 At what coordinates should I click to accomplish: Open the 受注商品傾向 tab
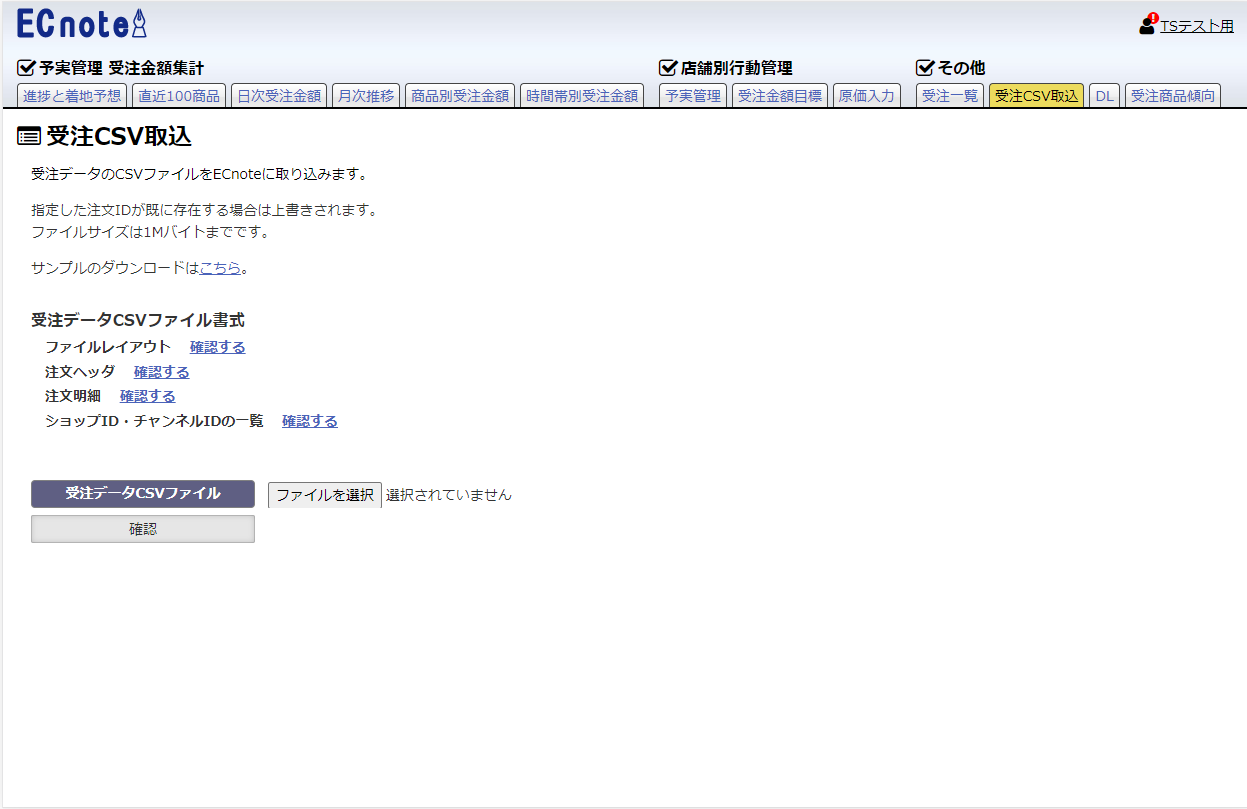pyautogui.click(x=1172, y=96)
